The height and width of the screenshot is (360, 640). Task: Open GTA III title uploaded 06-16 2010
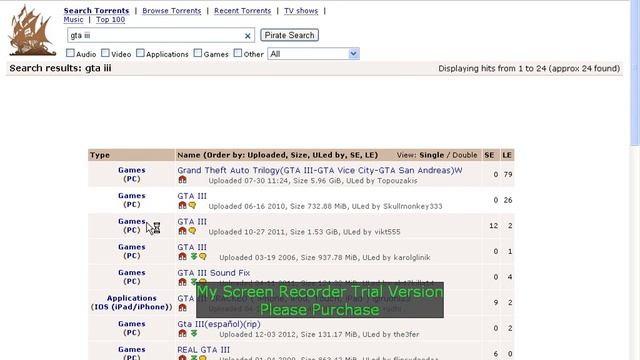[x=192, y=196]
